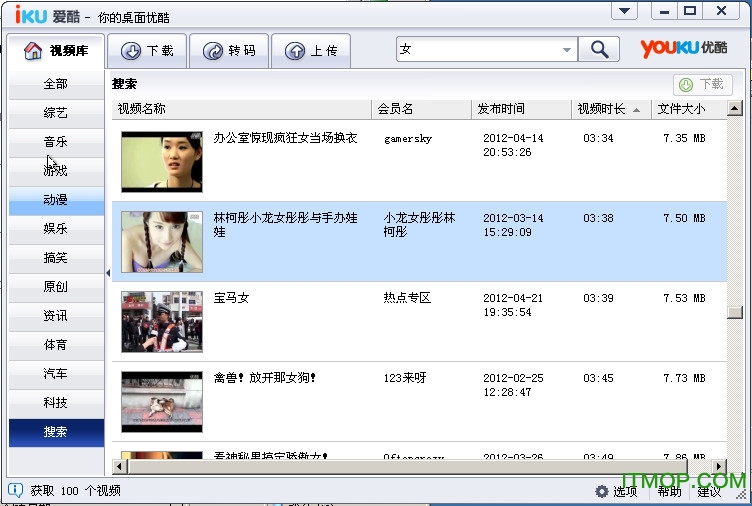This screenshot has width=752, height=506.
Task: Select the 音乐 category
Action: (56, 142)
